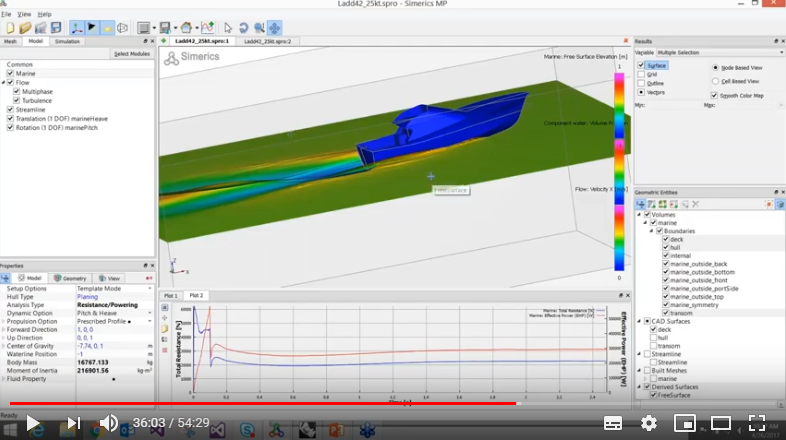Screen dimensions: 786x440
Task: Expand the Propulsion Option property row
Action: [x=4, y=321]
